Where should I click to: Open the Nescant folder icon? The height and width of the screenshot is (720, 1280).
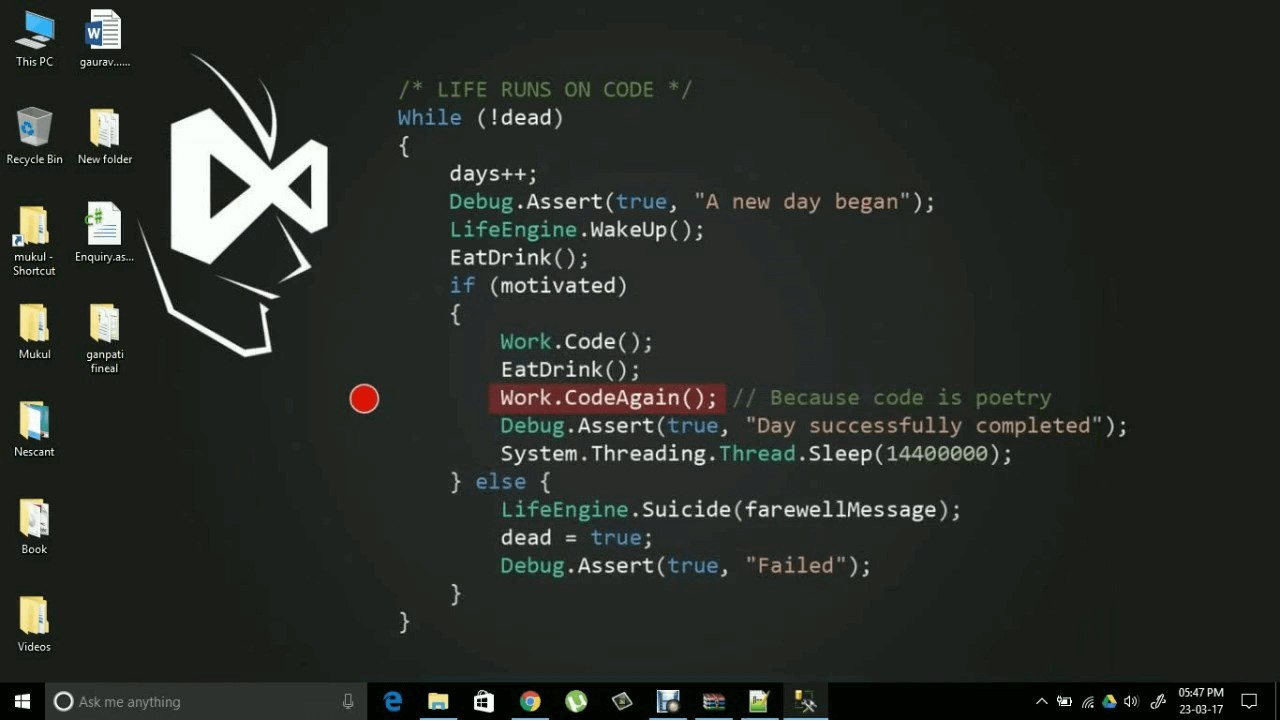click(34, 429)
